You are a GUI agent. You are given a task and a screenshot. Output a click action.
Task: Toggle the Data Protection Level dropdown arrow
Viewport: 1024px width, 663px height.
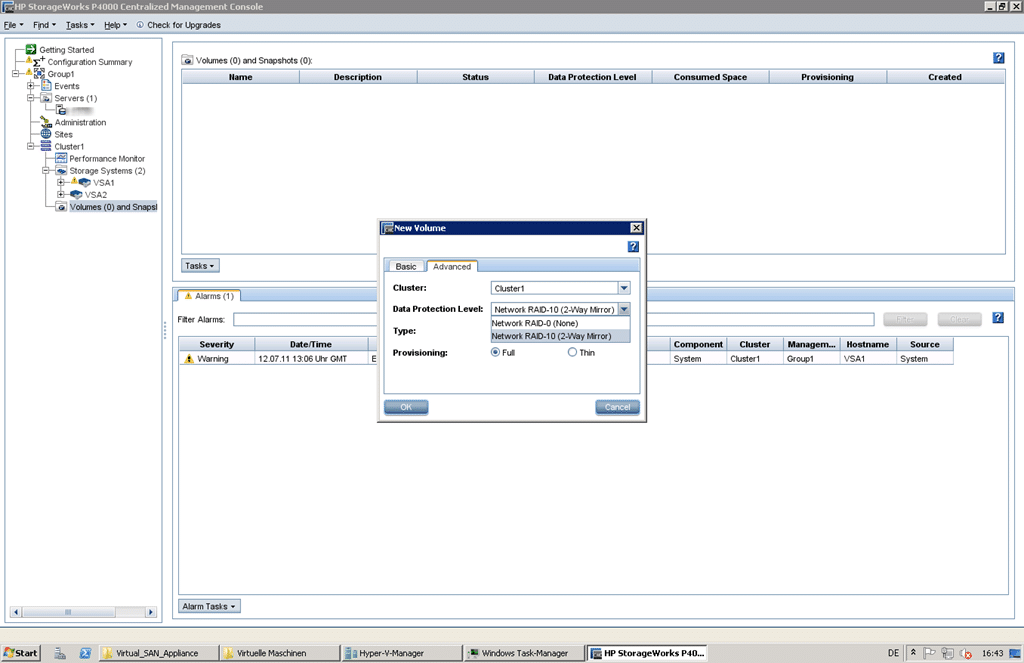(x=624, y=310)
